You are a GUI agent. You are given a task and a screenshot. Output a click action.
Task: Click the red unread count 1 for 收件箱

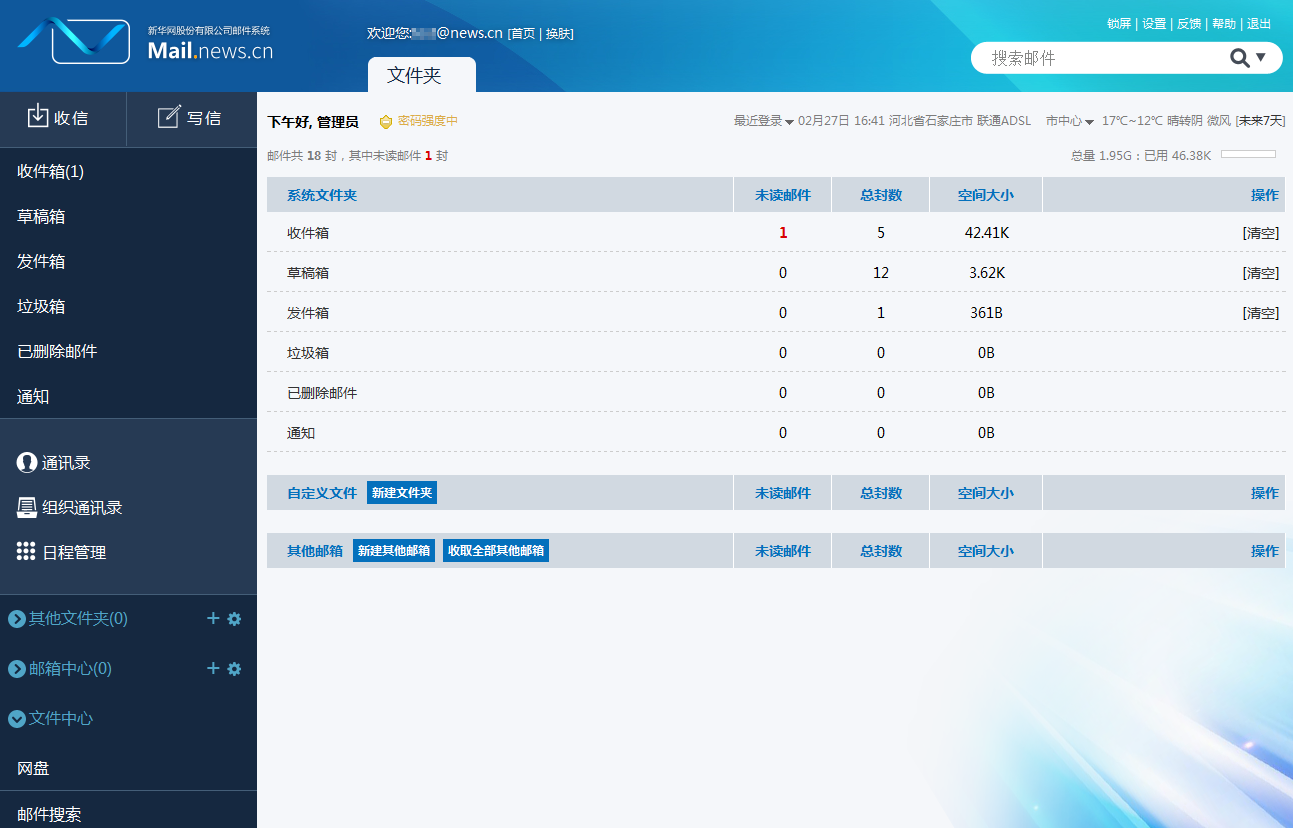(783, 233)
